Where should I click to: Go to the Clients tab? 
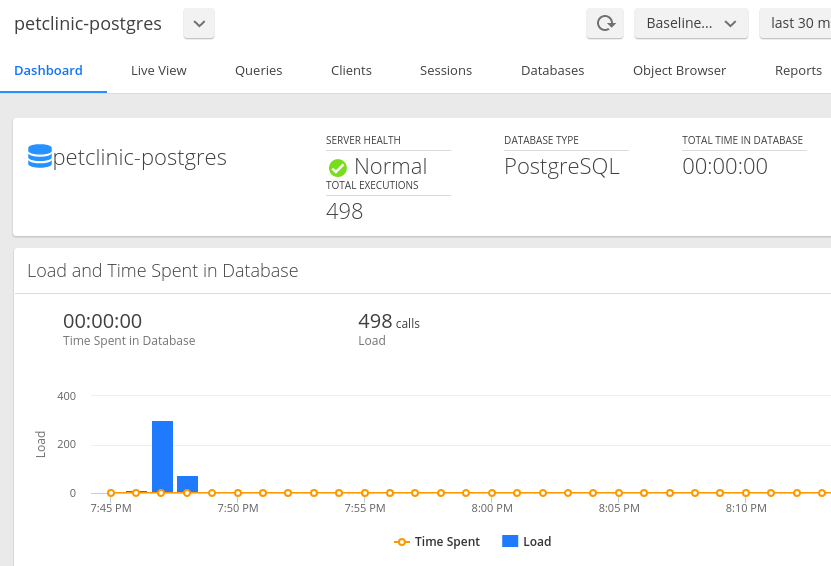pos(351,70)
